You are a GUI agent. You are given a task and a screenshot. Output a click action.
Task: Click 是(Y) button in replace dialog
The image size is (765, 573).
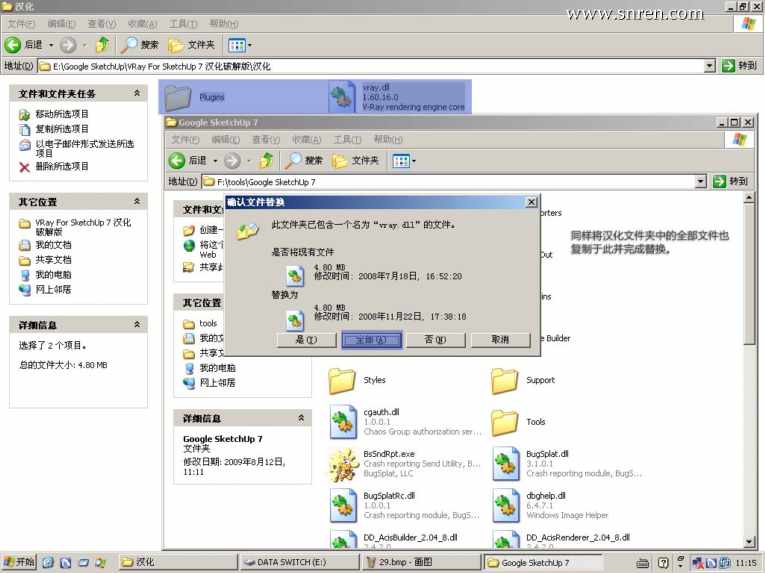tap(306, 340)
